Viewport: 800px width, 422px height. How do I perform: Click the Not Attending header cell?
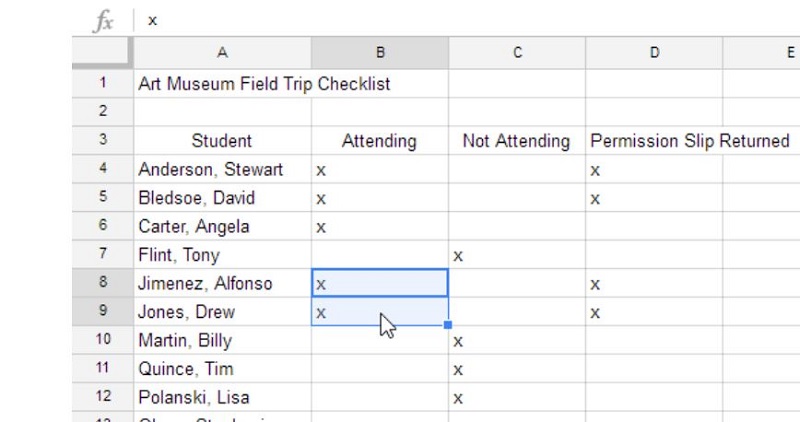pyautogui.click(x=517, y=141)
